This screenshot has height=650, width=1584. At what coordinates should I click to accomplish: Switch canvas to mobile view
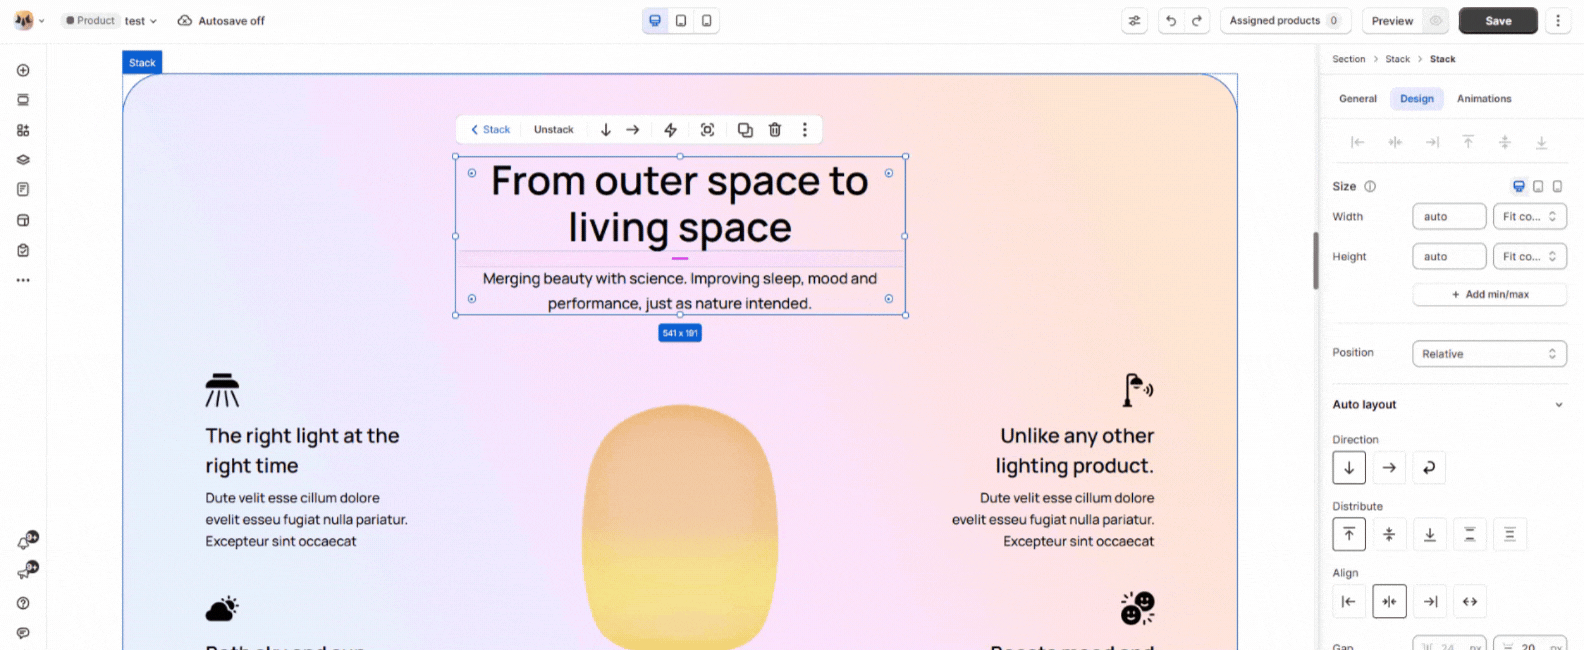[707, 21]
